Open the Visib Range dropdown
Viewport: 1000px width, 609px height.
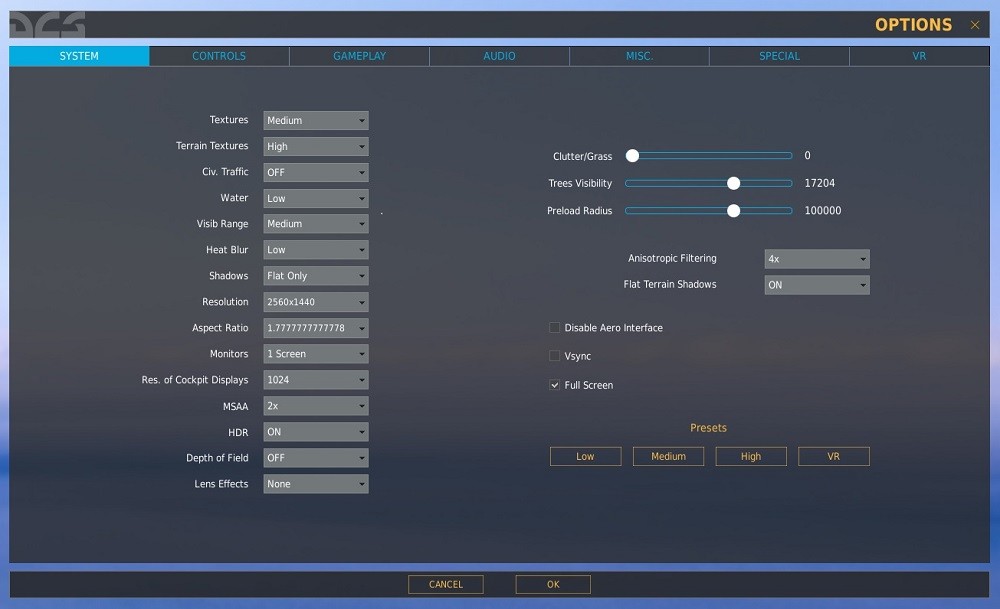click(x=316, y=224)
